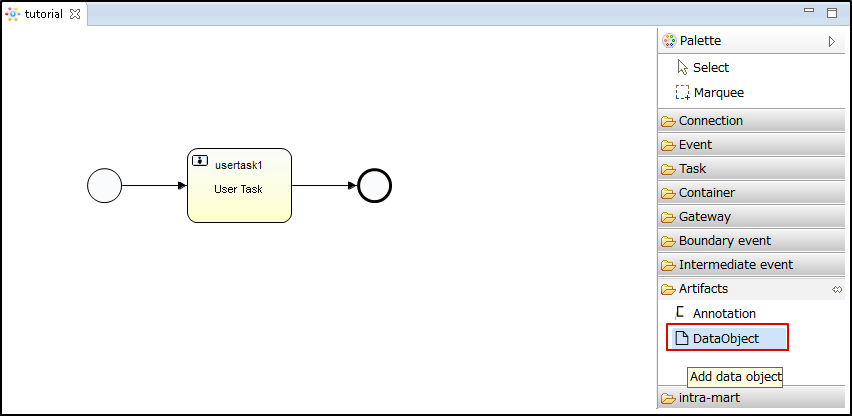Viewport: 852px width, 416px height.
Task: Expand the Event palette drawer
Action: pyautogui.click(x=752, y=144)
